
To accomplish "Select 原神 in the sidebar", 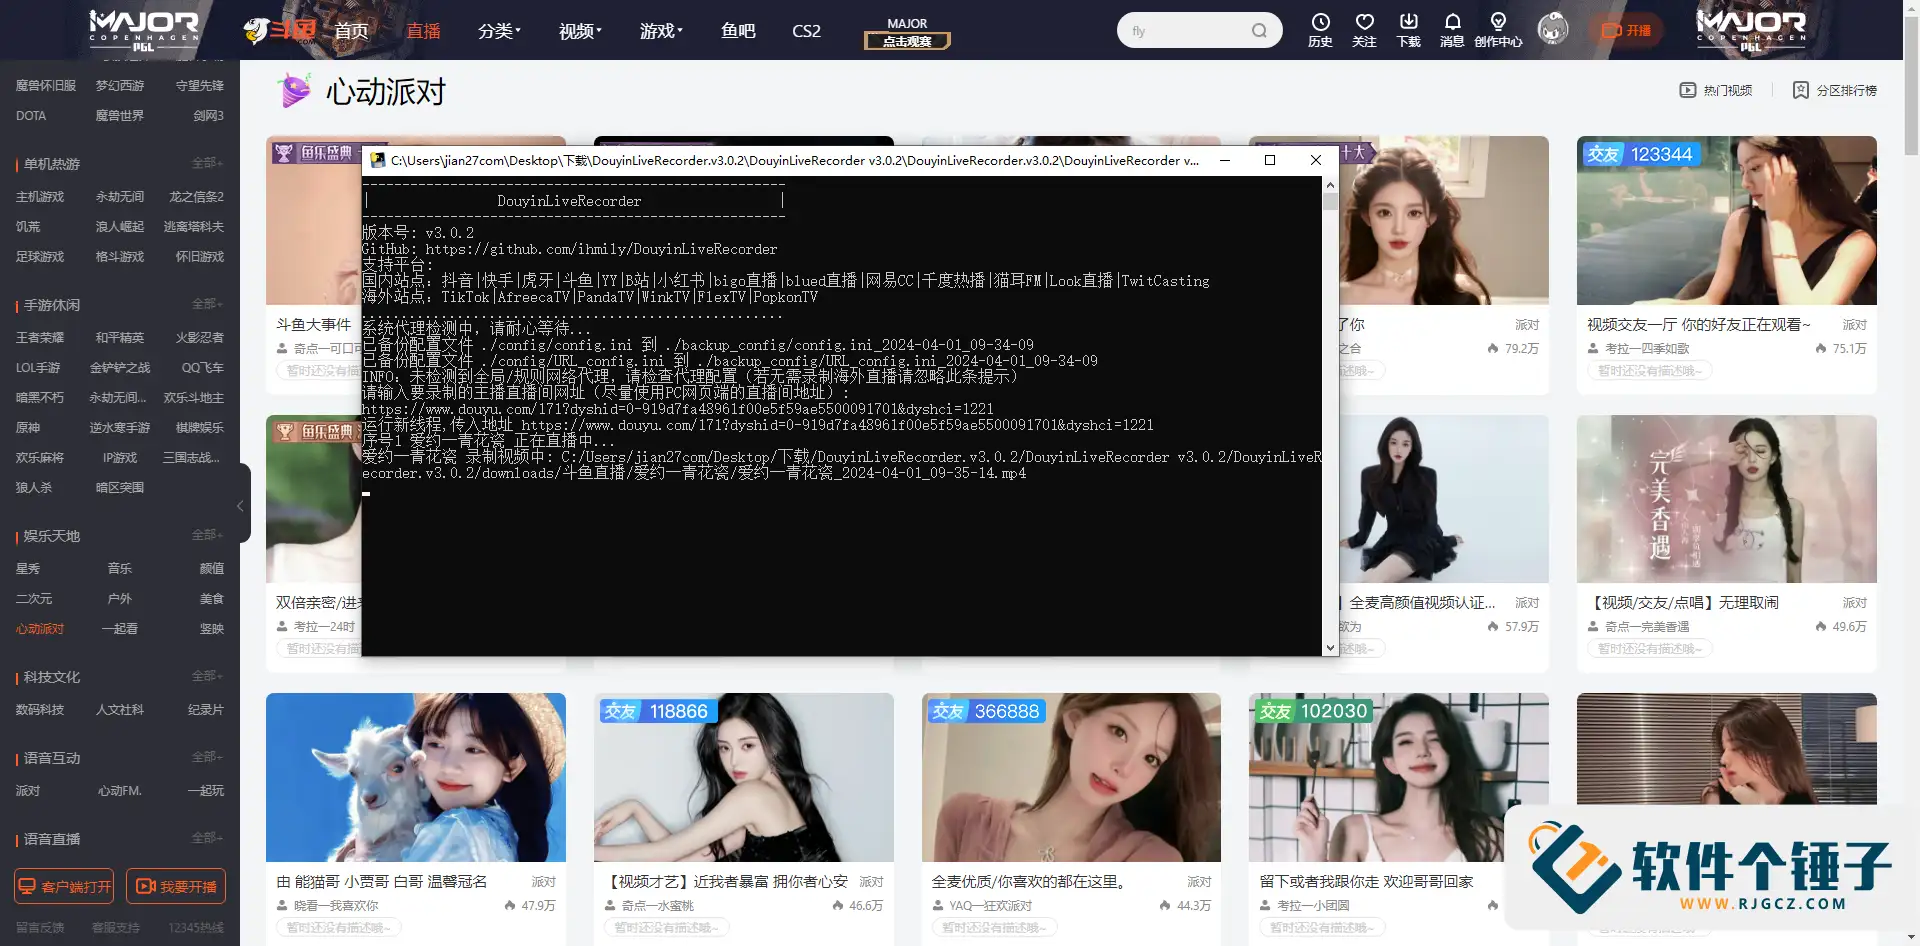I will [28, 428].
